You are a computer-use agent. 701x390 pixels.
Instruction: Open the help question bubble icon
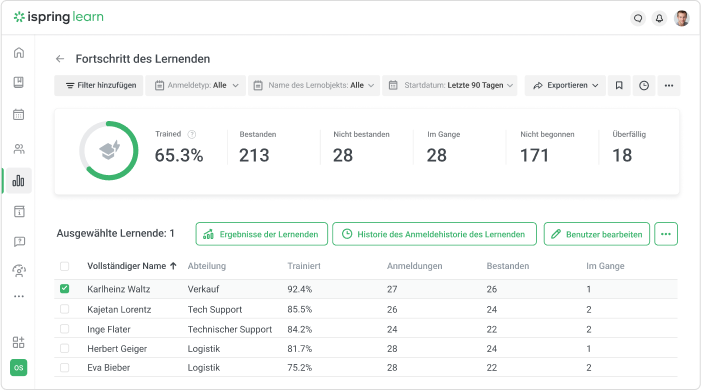click(x=19, y=242)
